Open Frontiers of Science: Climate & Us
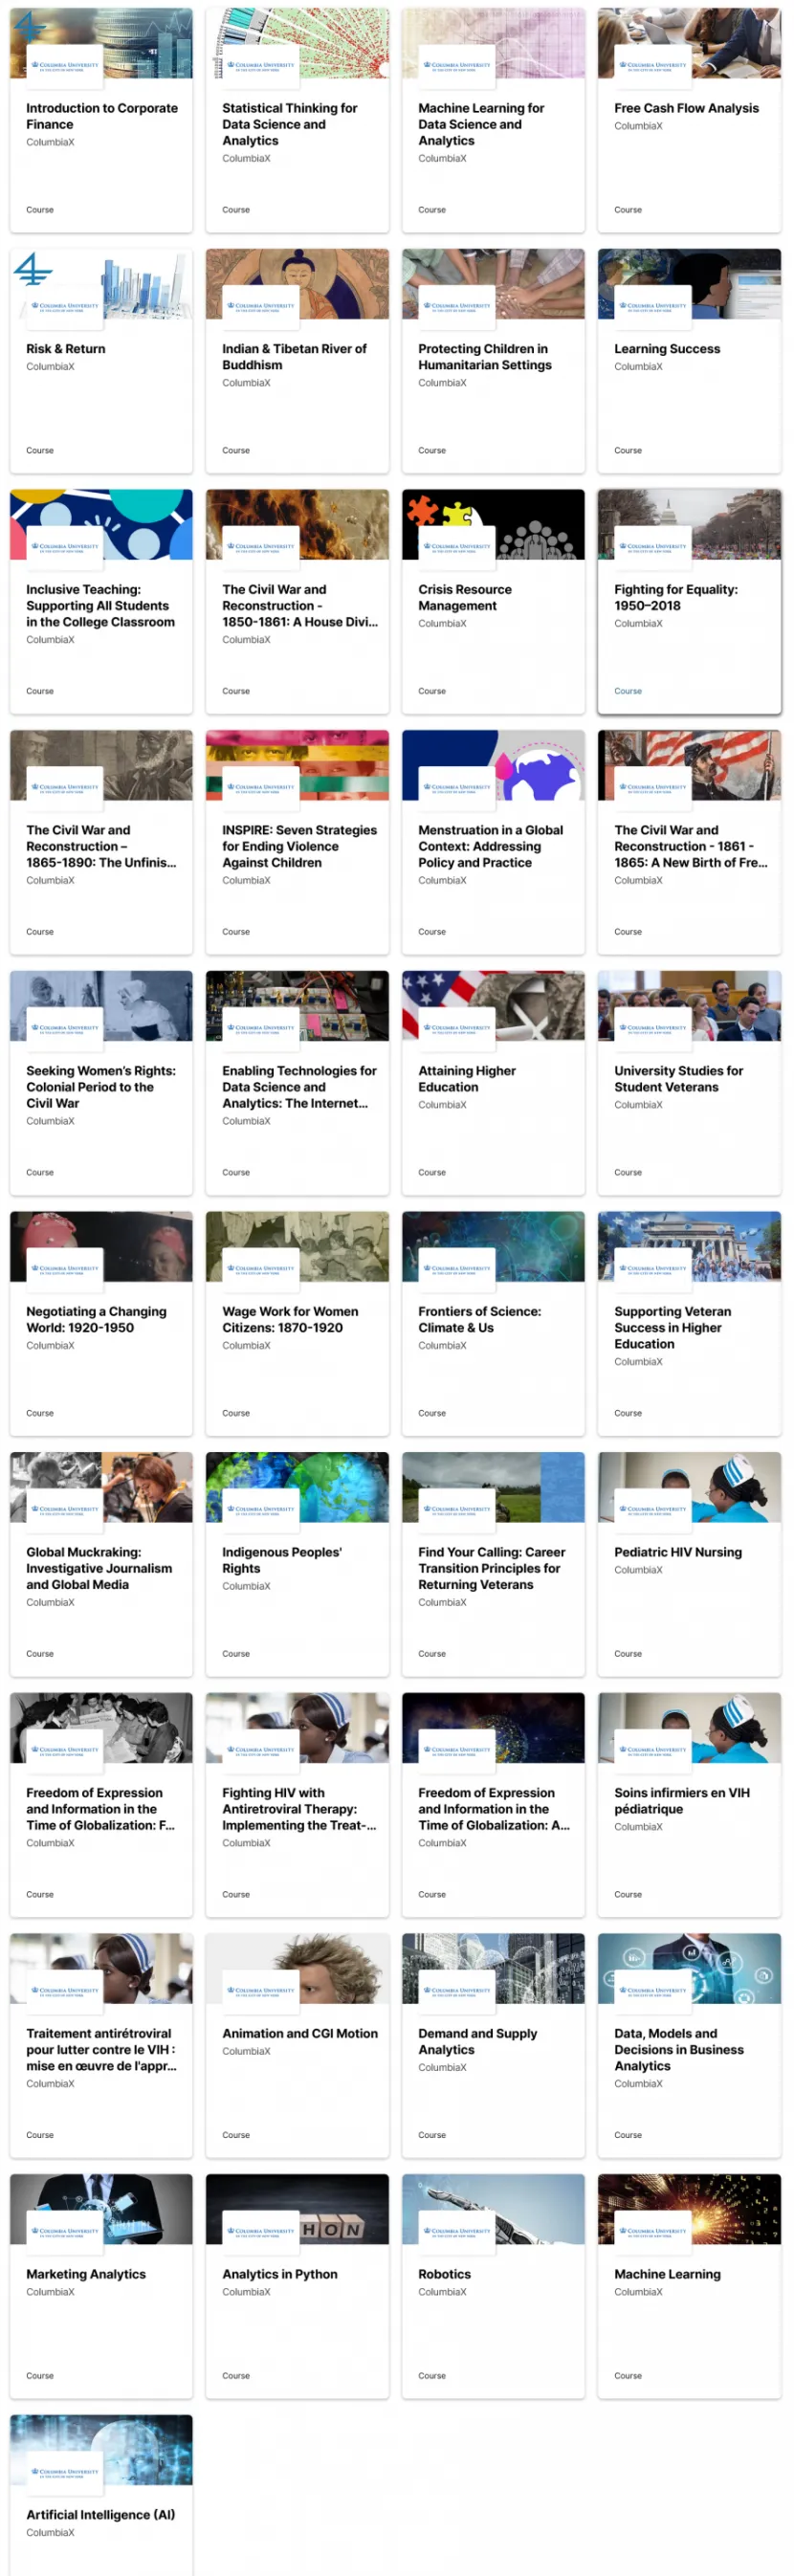The image size is (794, 2576). click(x=493, y=1323)
